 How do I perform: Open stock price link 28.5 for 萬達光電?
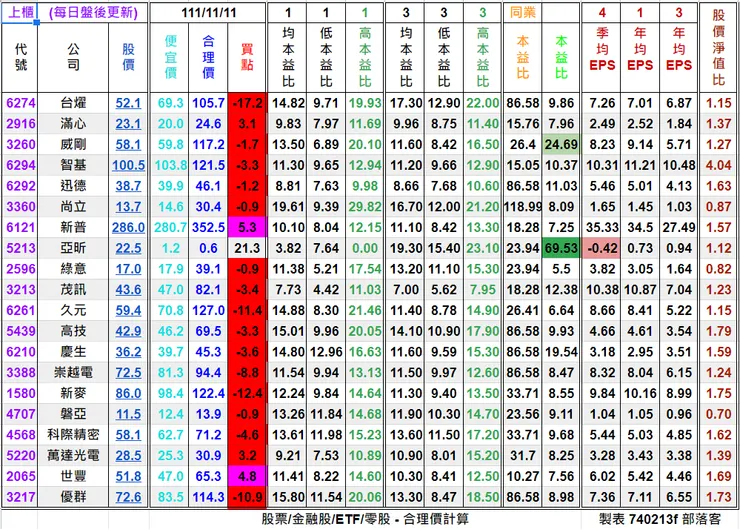click(x=128, y=455)
